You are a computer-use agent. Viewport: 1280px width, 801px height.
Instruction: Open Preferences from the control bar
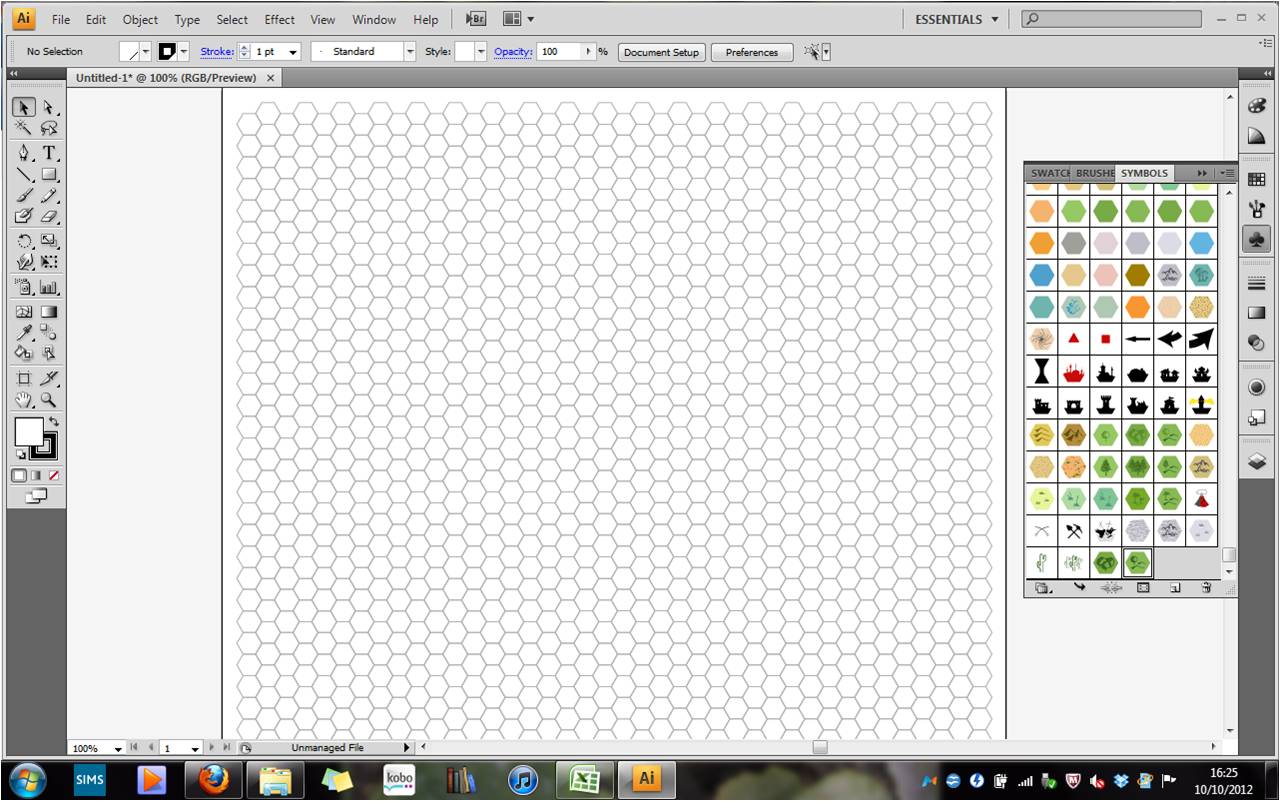[751, 51]
